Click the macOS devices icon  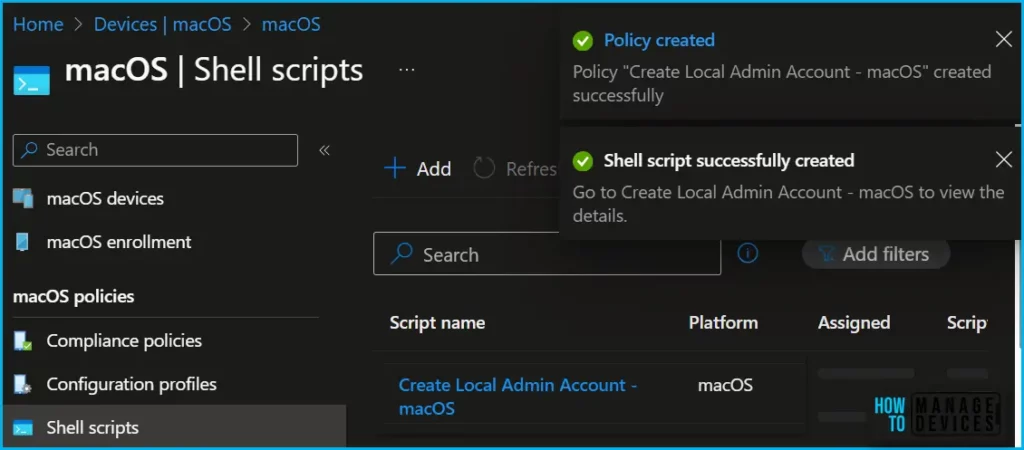(x=23, y=199)
